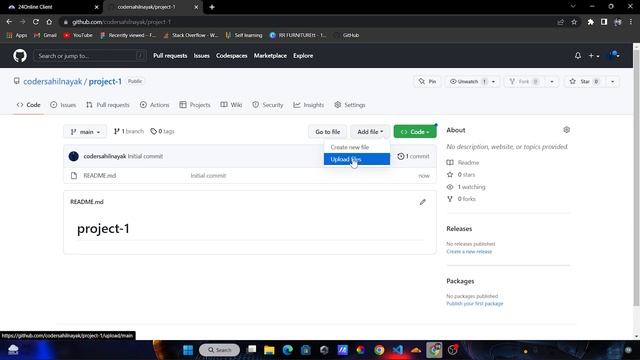Open a new browser tab

212,7
